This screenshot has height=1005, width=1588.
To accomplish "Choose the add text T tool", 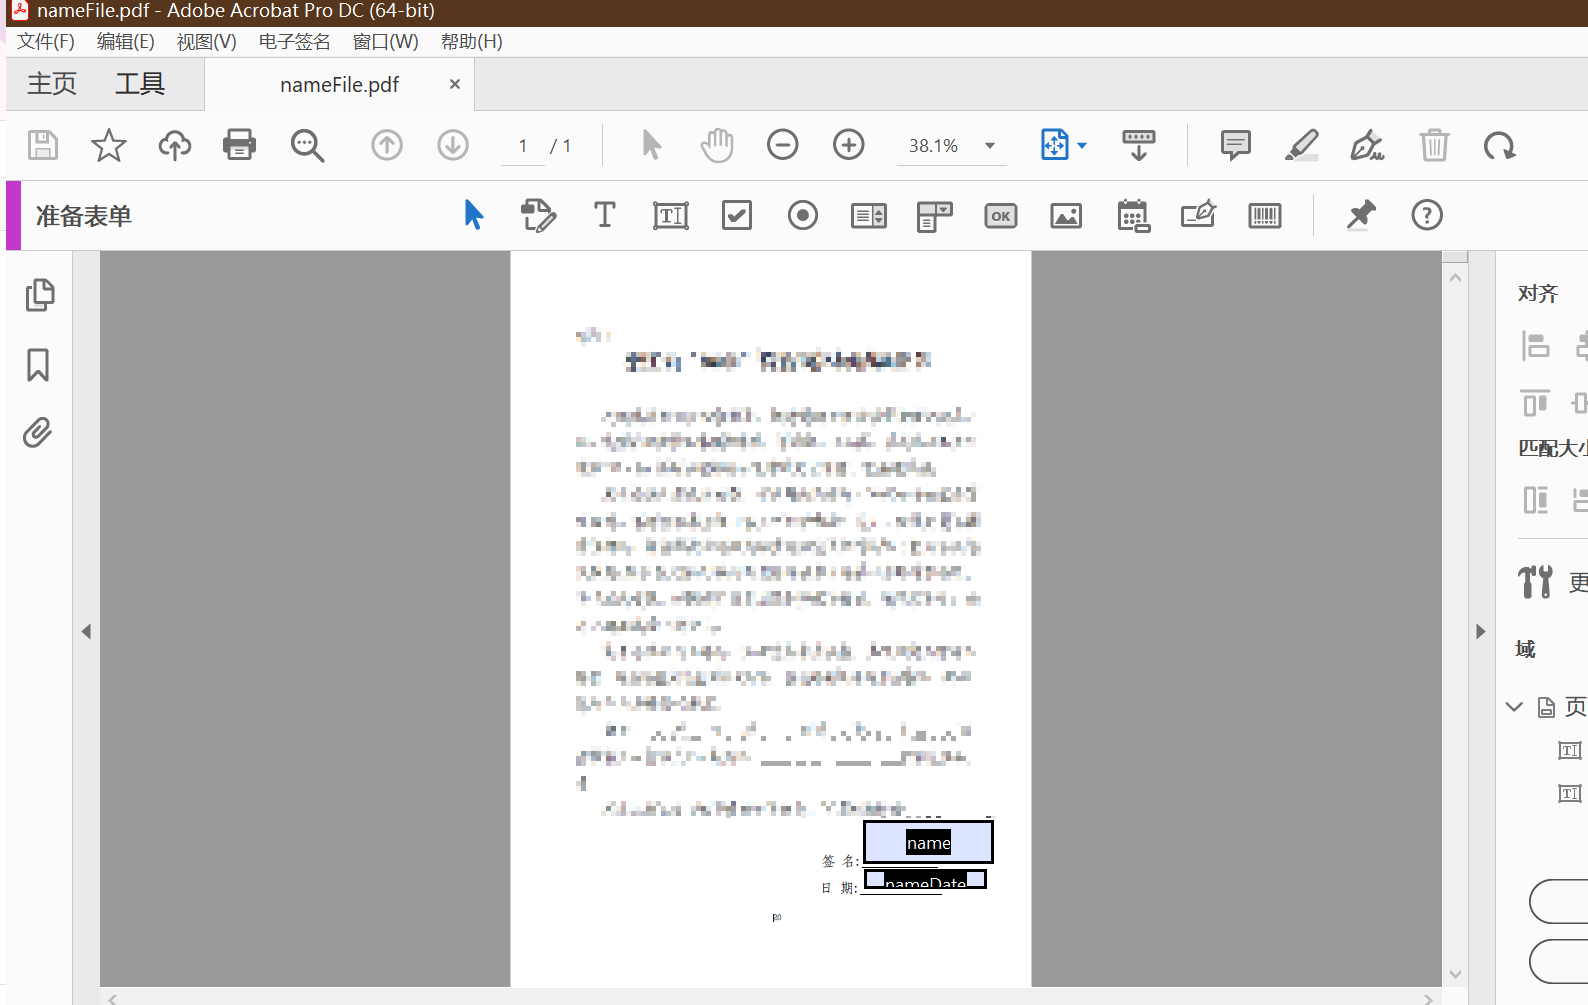I will 605,215.
